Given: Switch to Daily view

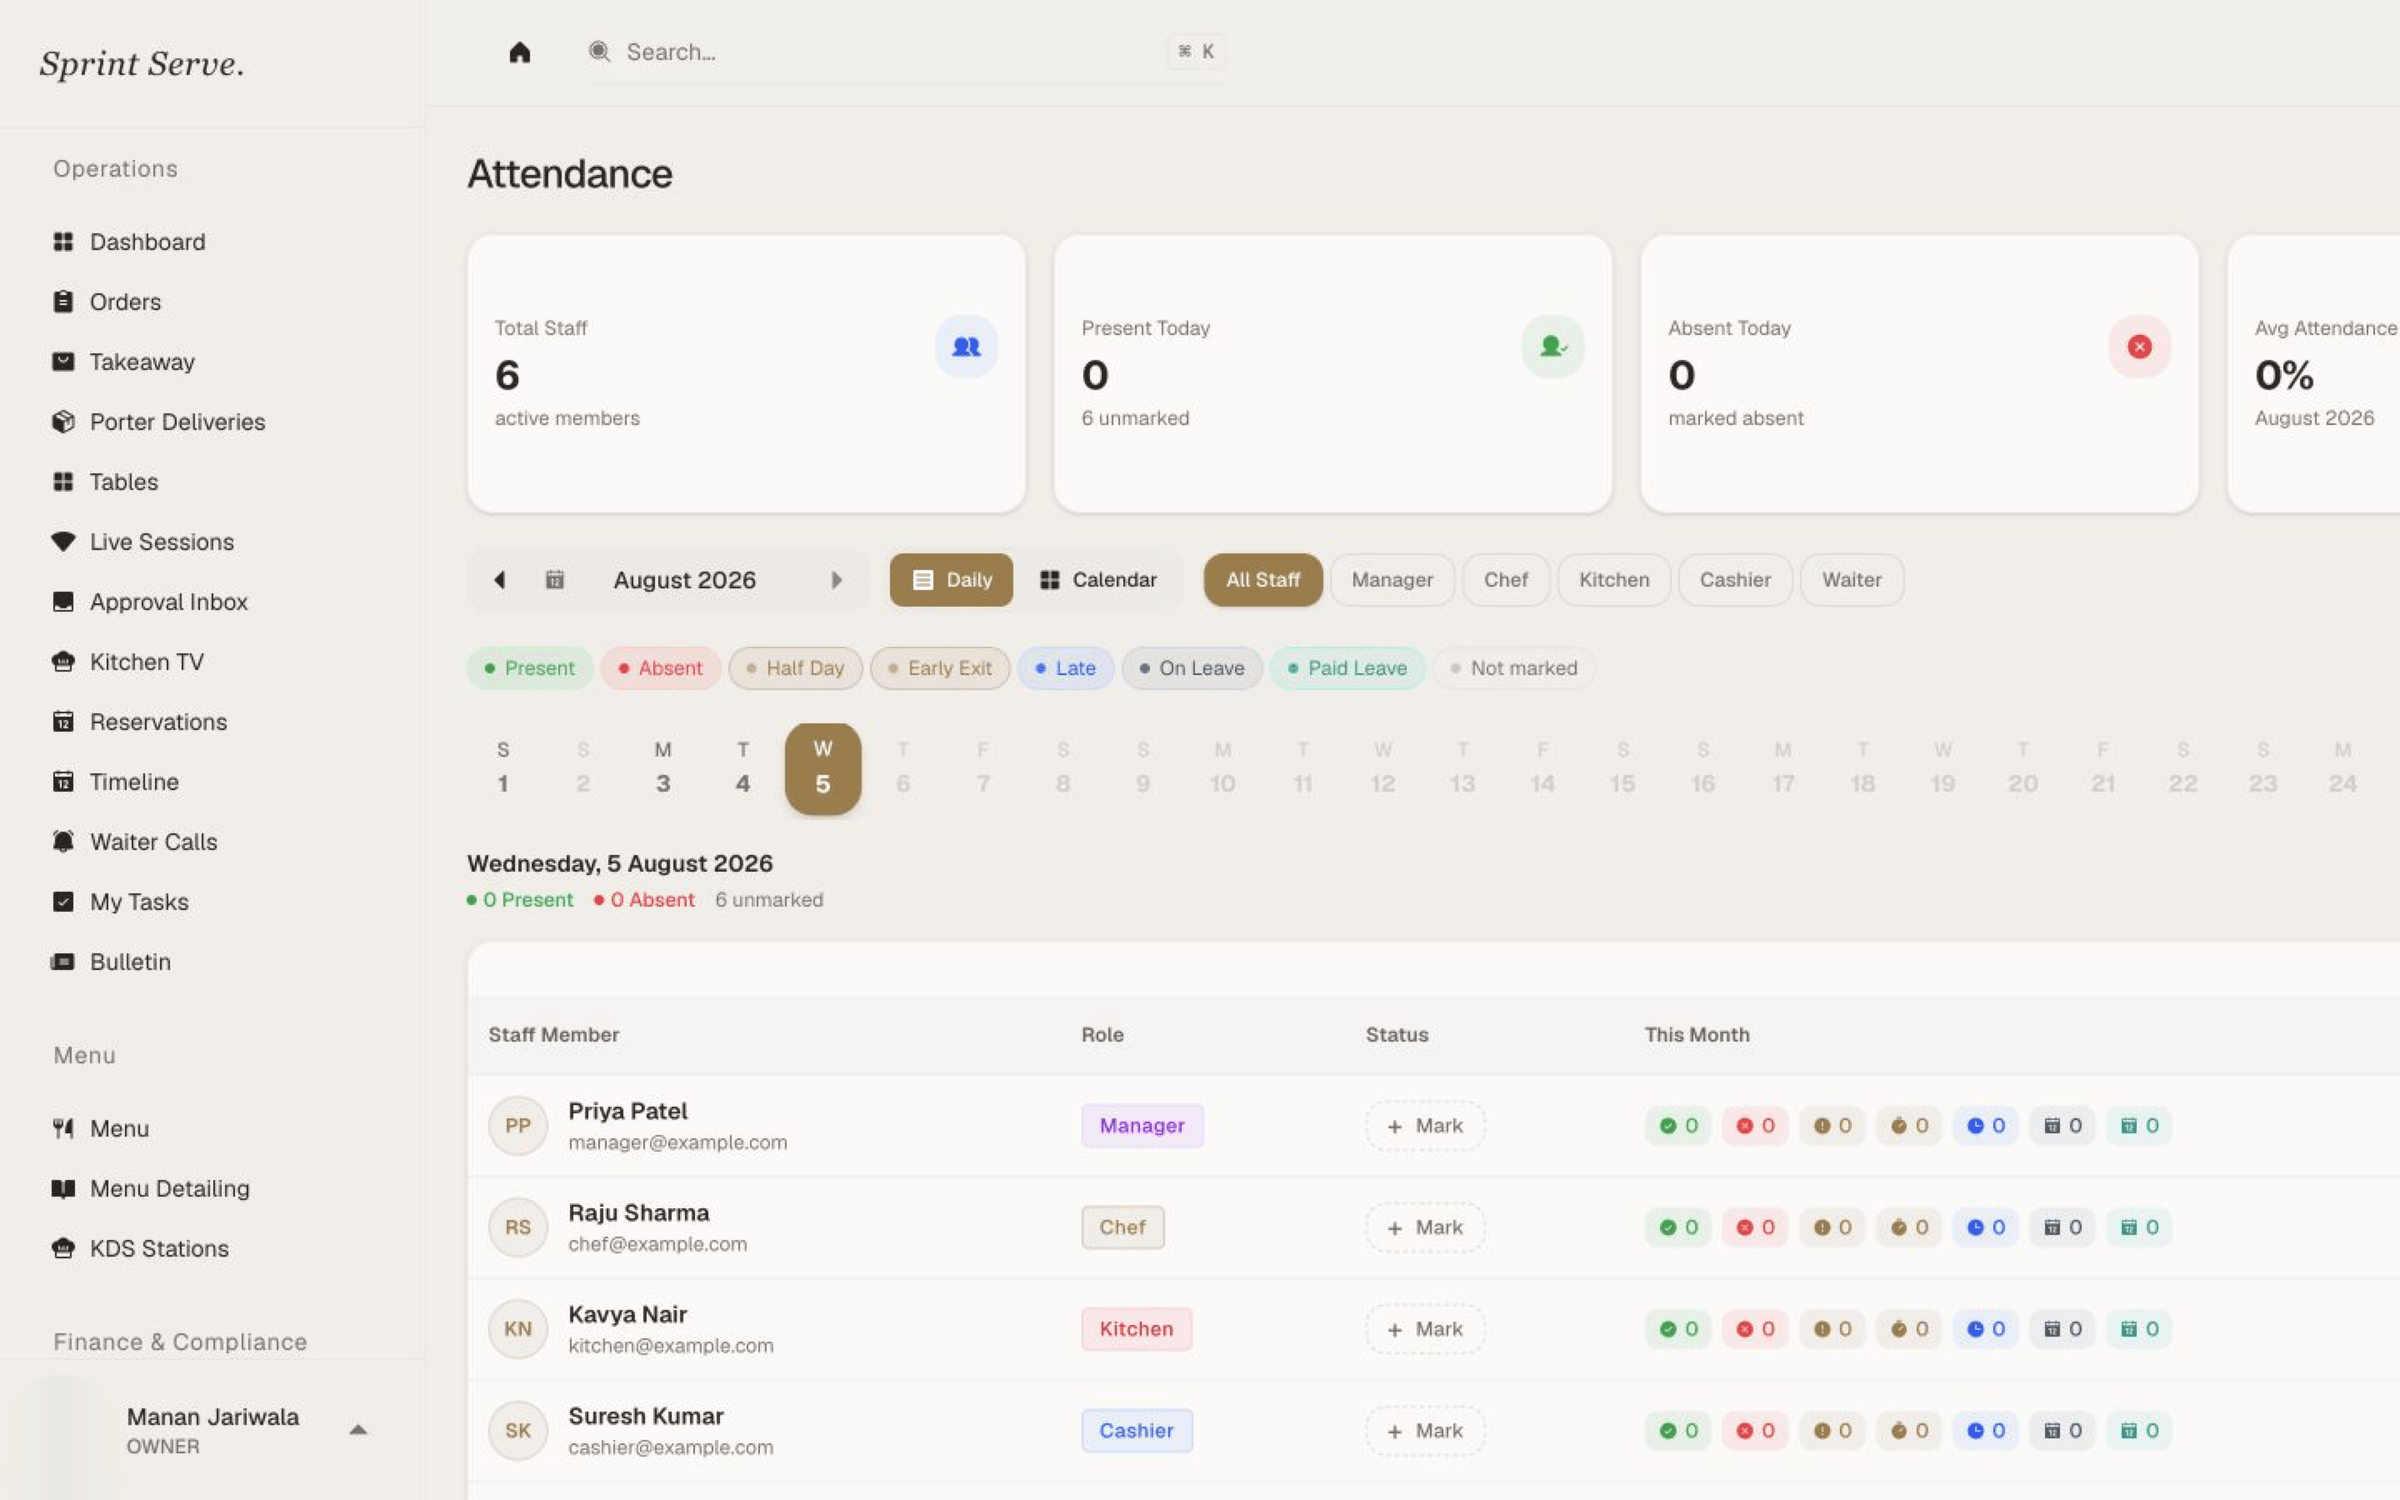Looking at the screenshot, I should pos(951,580).
